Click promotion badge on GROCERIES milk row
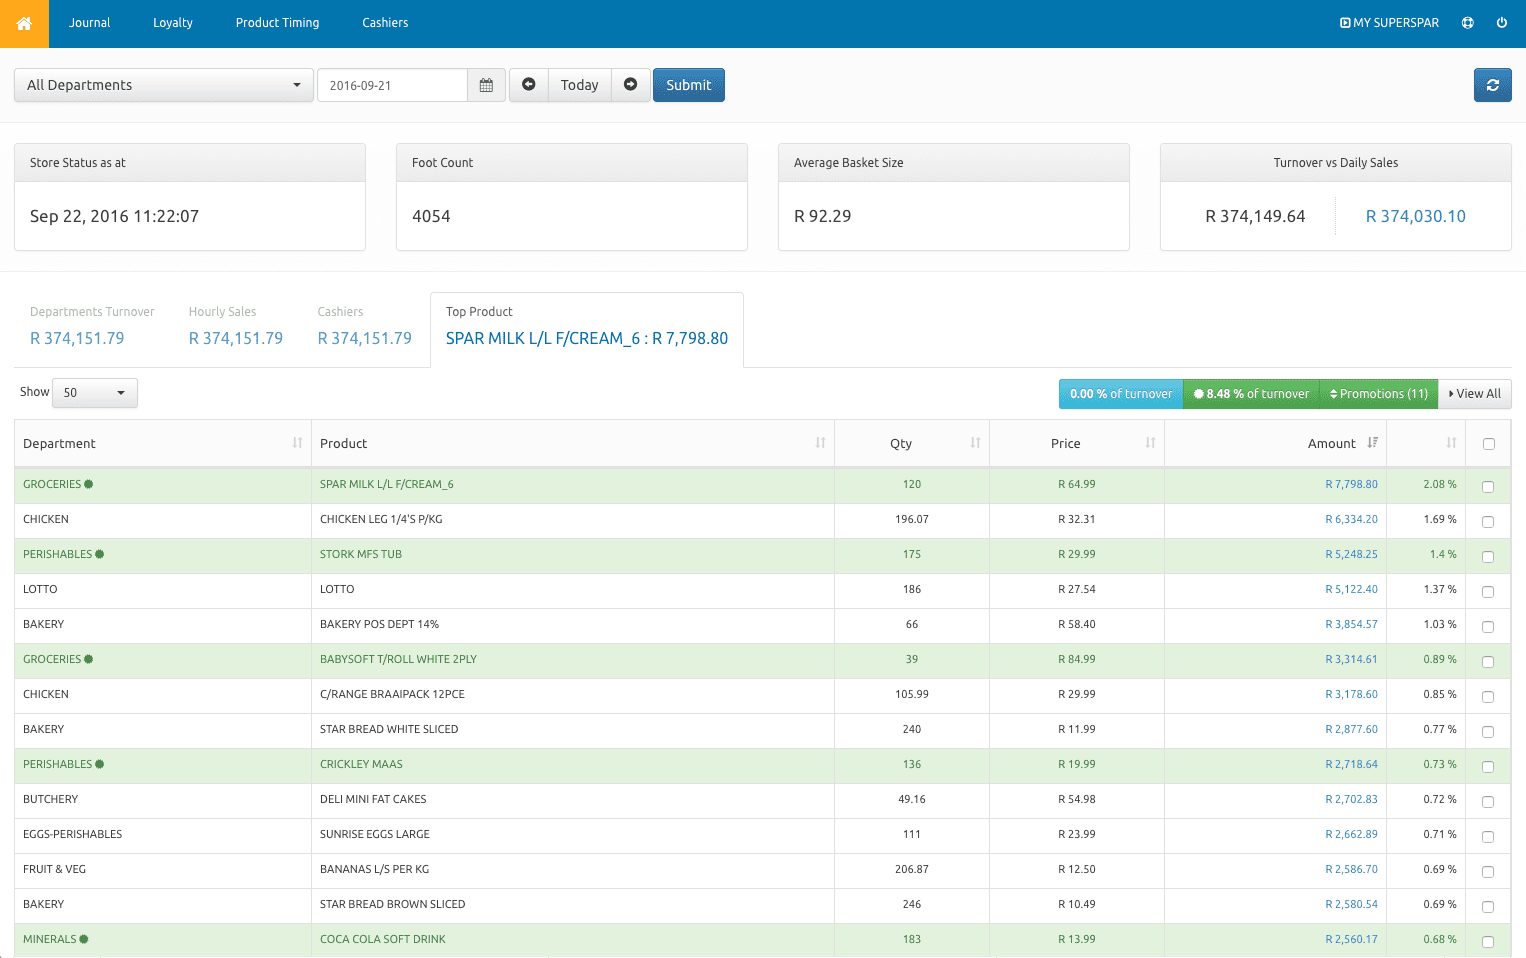The image size is (1526, 958). [x=88, y=484]
